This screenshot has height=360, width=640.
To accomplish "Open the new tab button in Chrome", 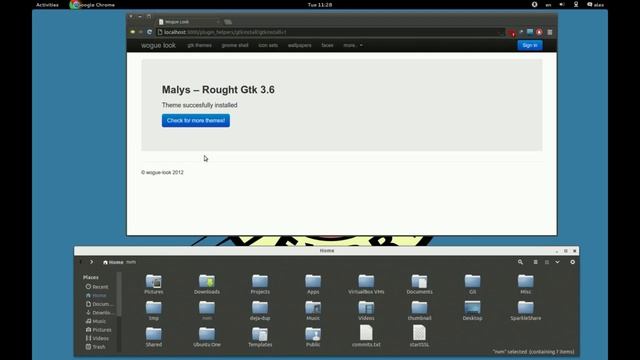I will pos(228,22).
